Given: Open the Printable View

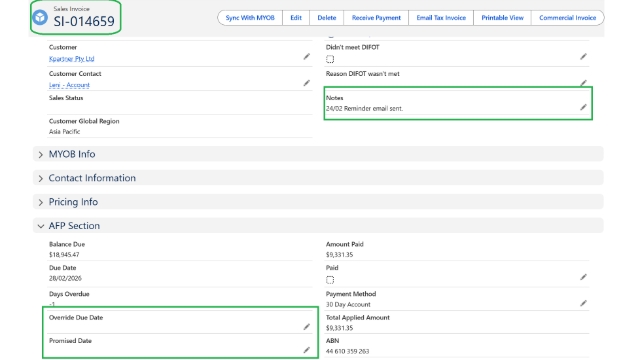Looking at the screenshot, I should click(502, 18).
